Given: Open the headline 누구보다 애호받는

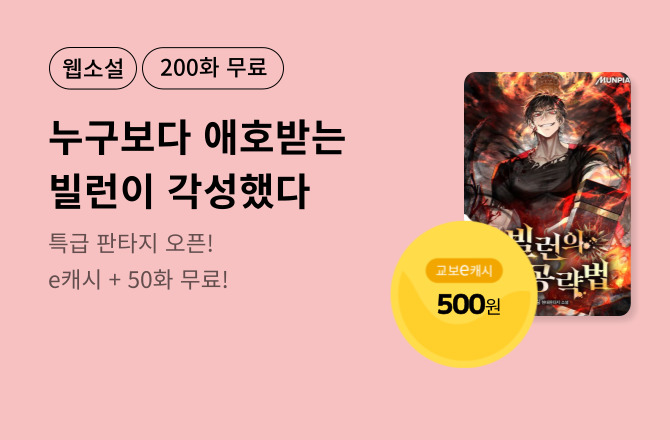Looking at the screenshot, I should [197, 138].
